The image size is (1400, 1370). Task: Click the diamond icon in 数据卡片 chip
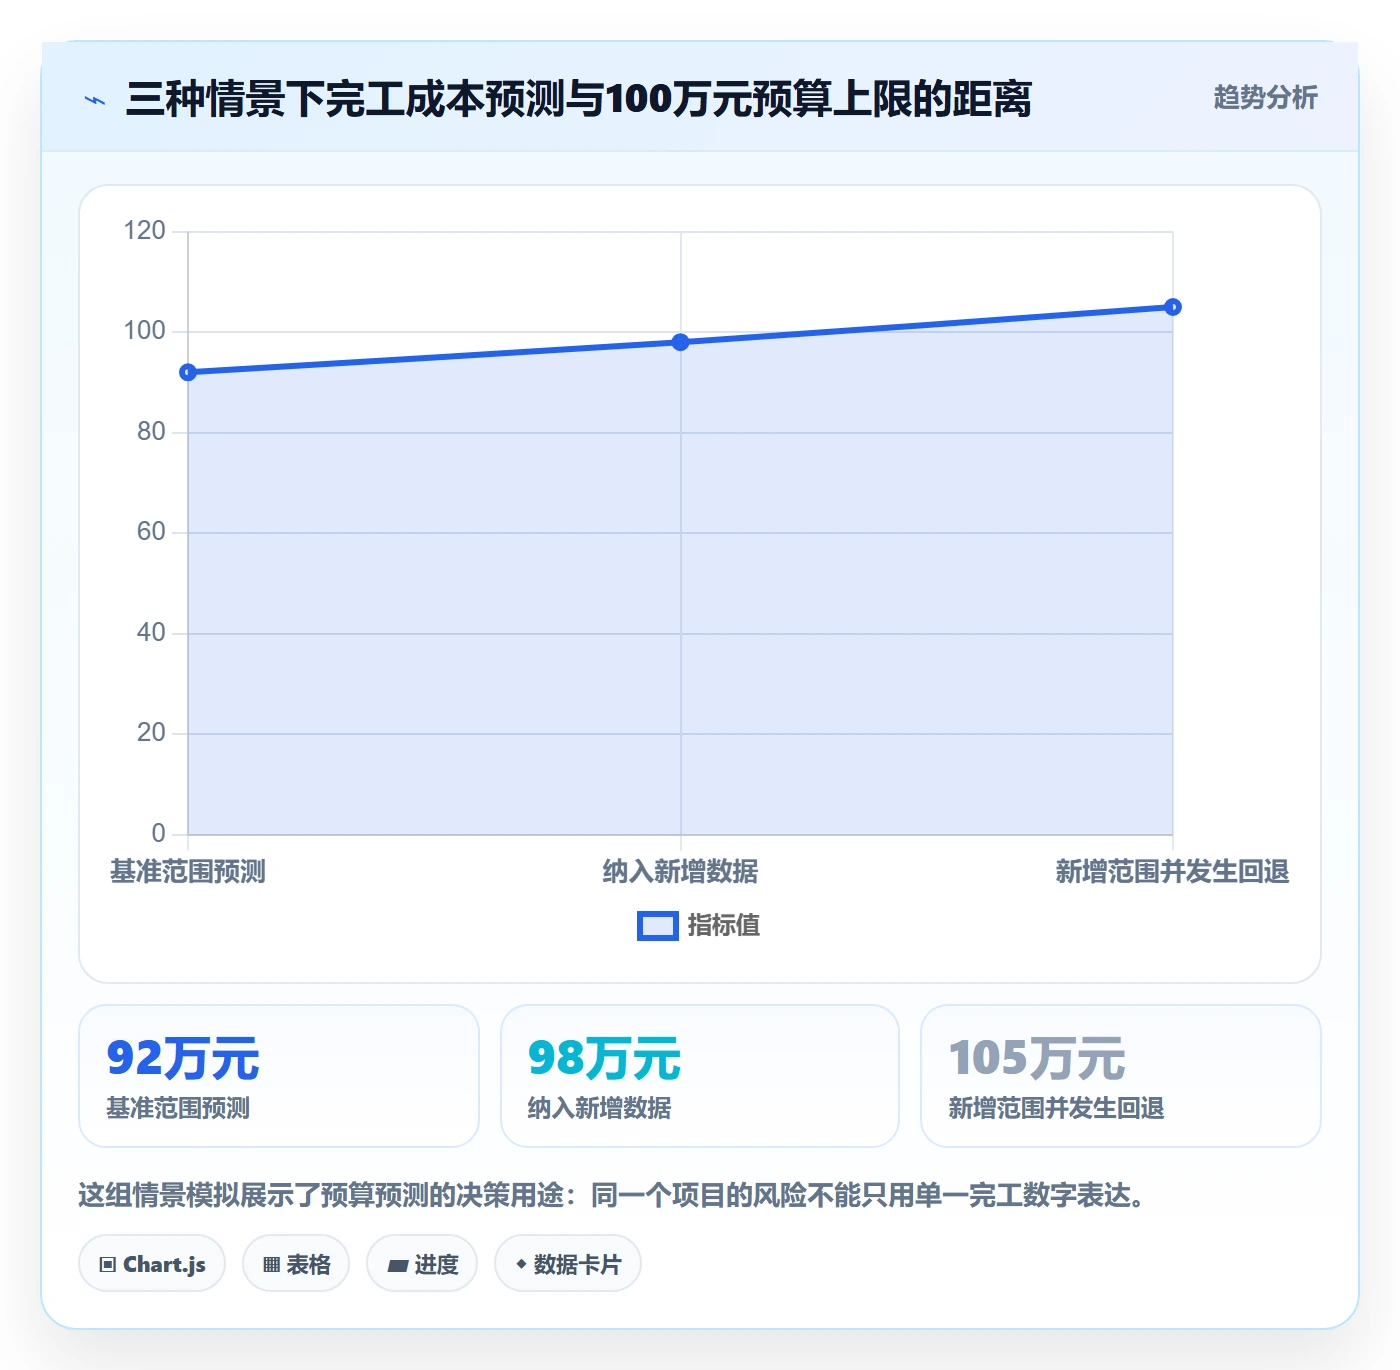click(521, 1264)
